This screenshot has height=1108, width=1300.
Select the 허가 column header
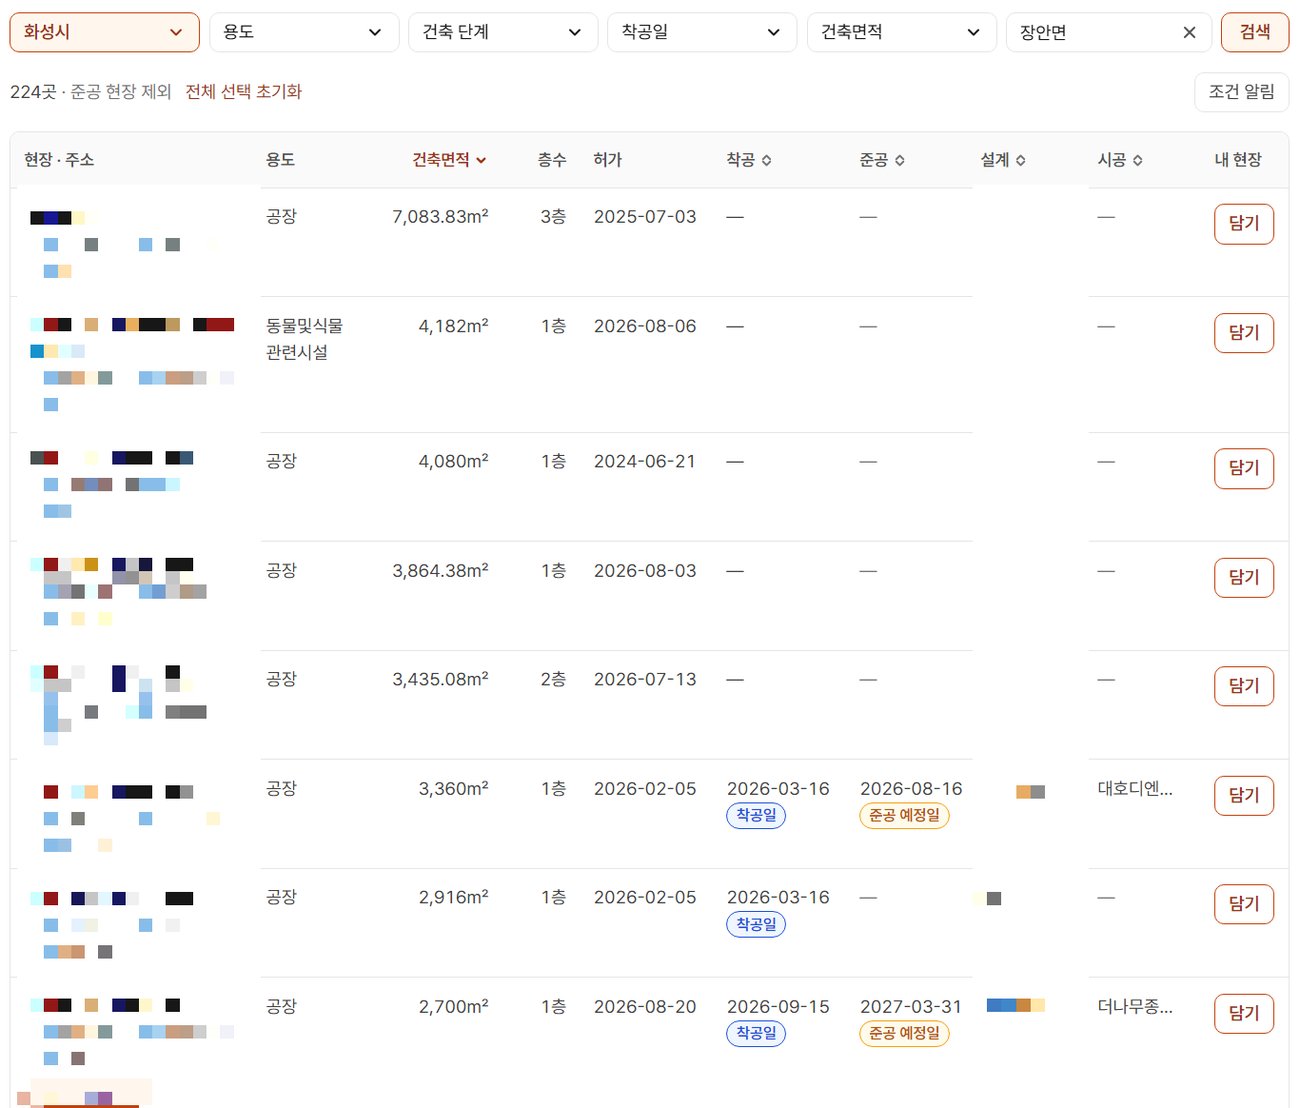click(607, 160)
